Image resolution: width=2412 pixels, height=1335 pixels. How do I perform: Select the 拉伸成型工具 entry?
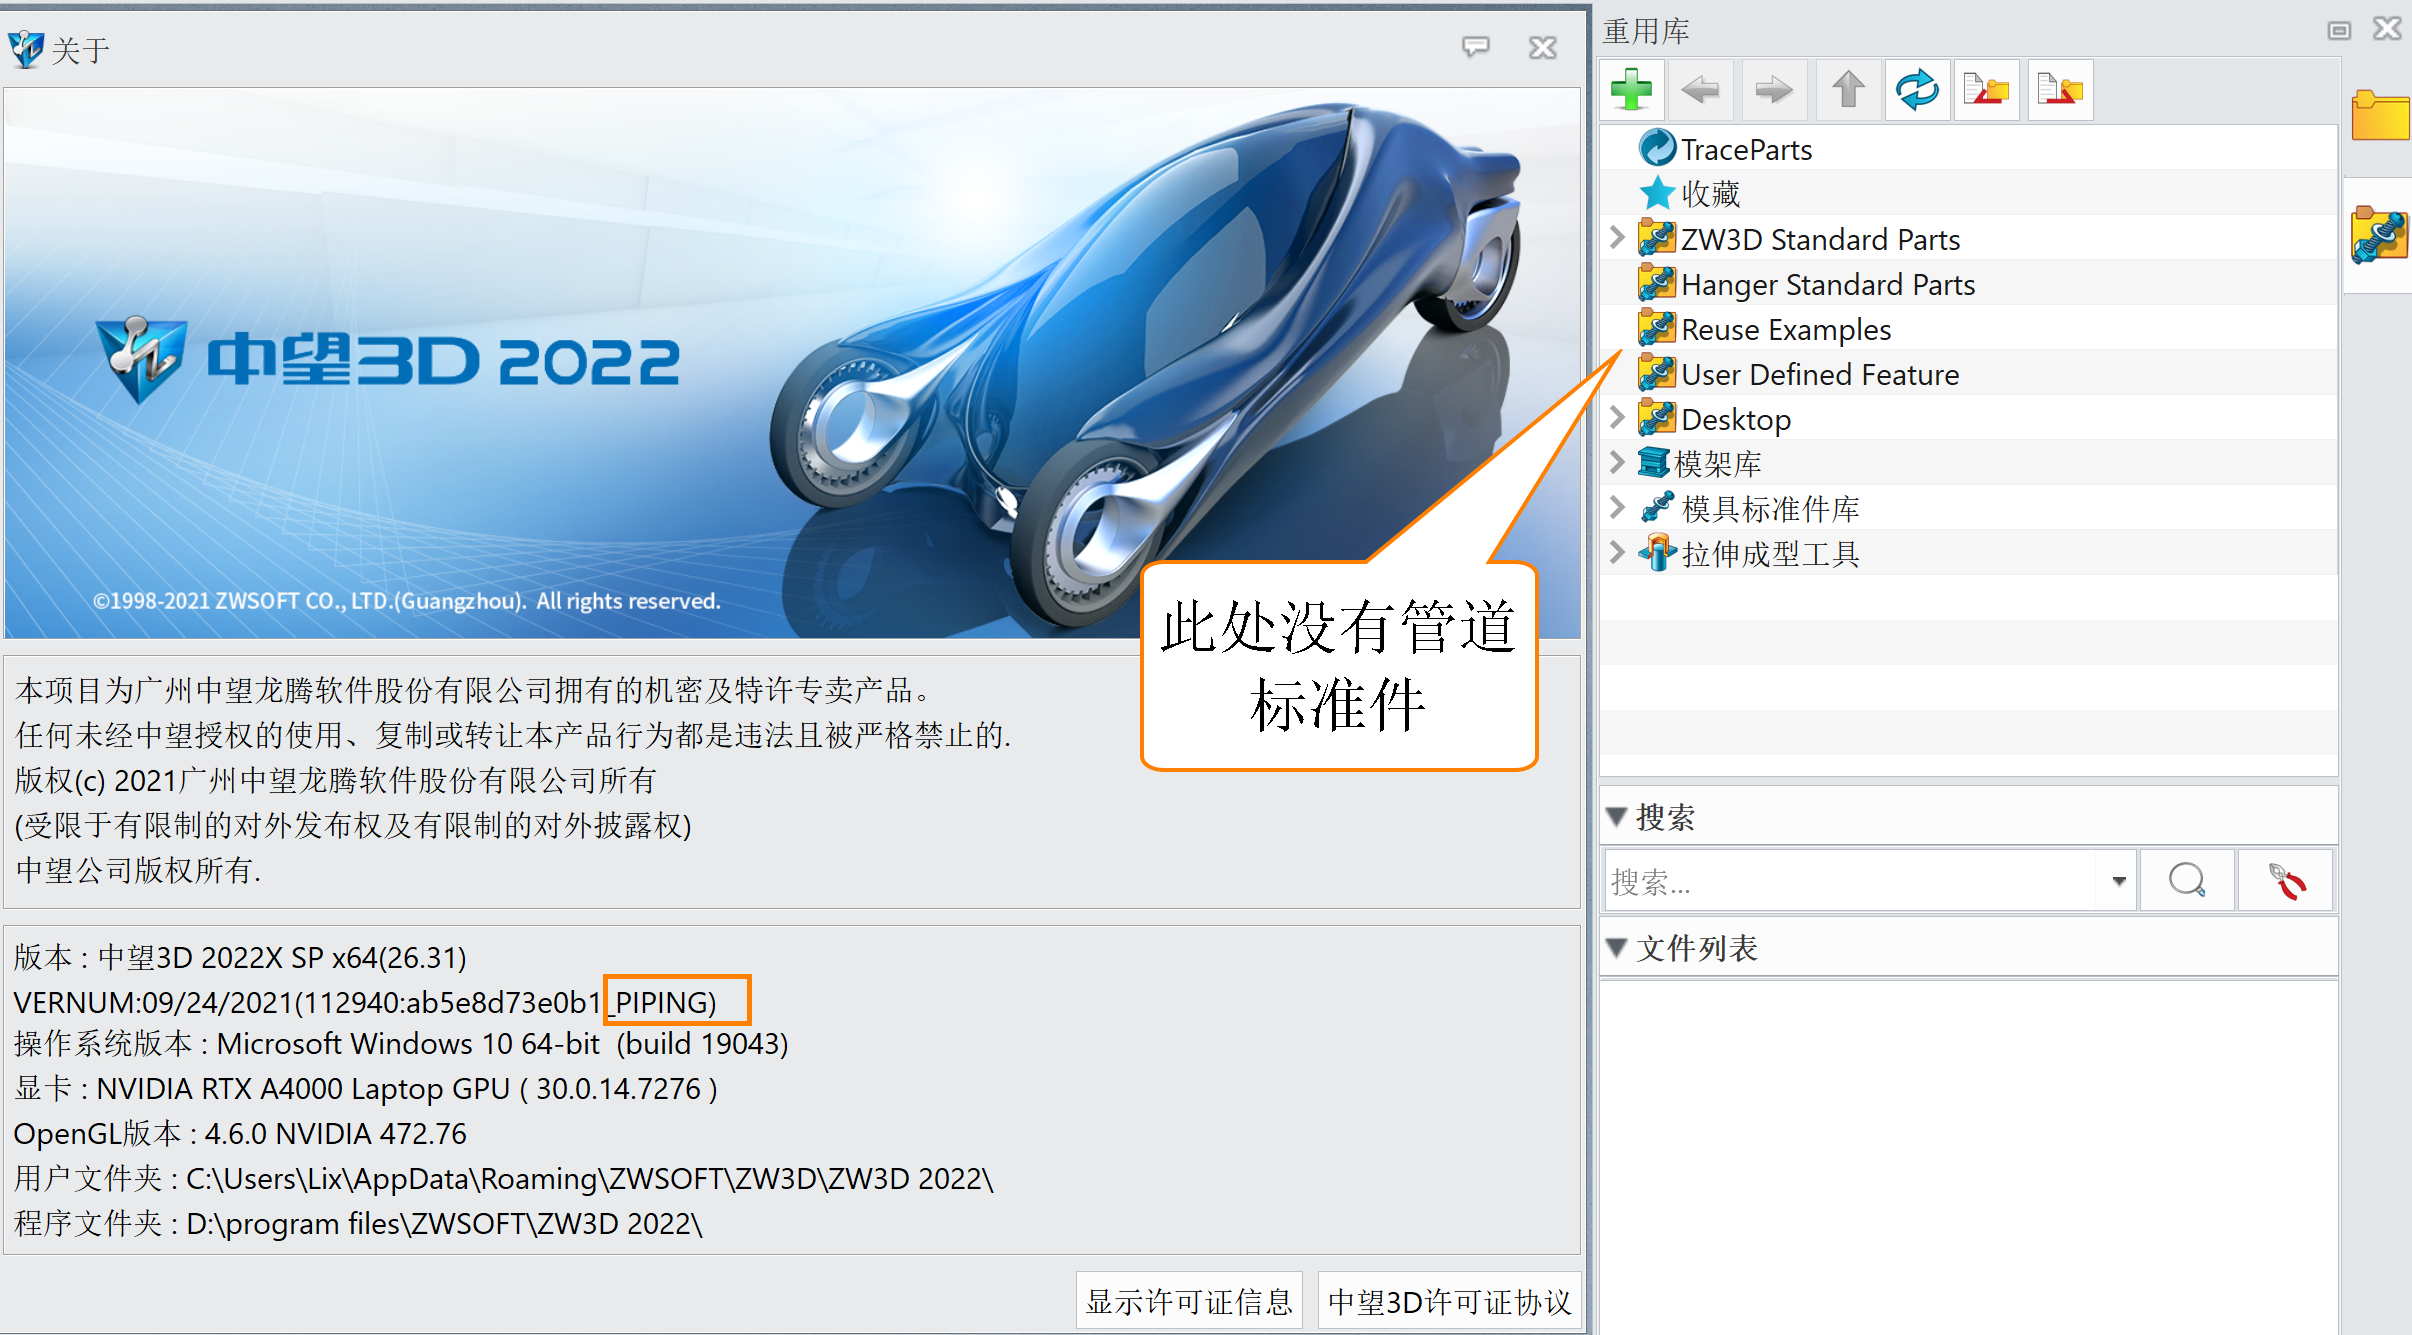(x=1770, y=554)
